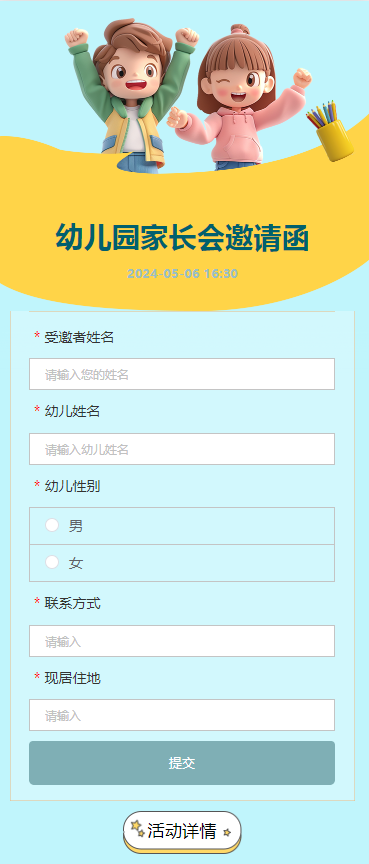The height and width of the screenshot is (864, 369).
Task: Select the 男 radio button
Action: (x=52, y=525)
